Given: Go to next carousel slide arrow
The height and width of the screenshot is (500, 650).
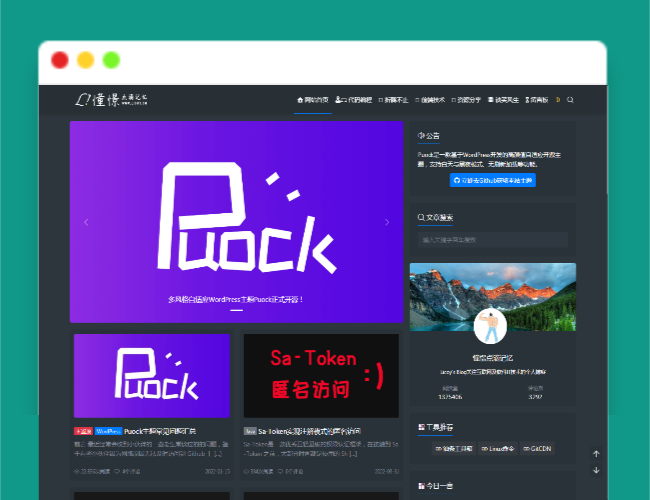Looking at the screenshot, I should point(387,222).
